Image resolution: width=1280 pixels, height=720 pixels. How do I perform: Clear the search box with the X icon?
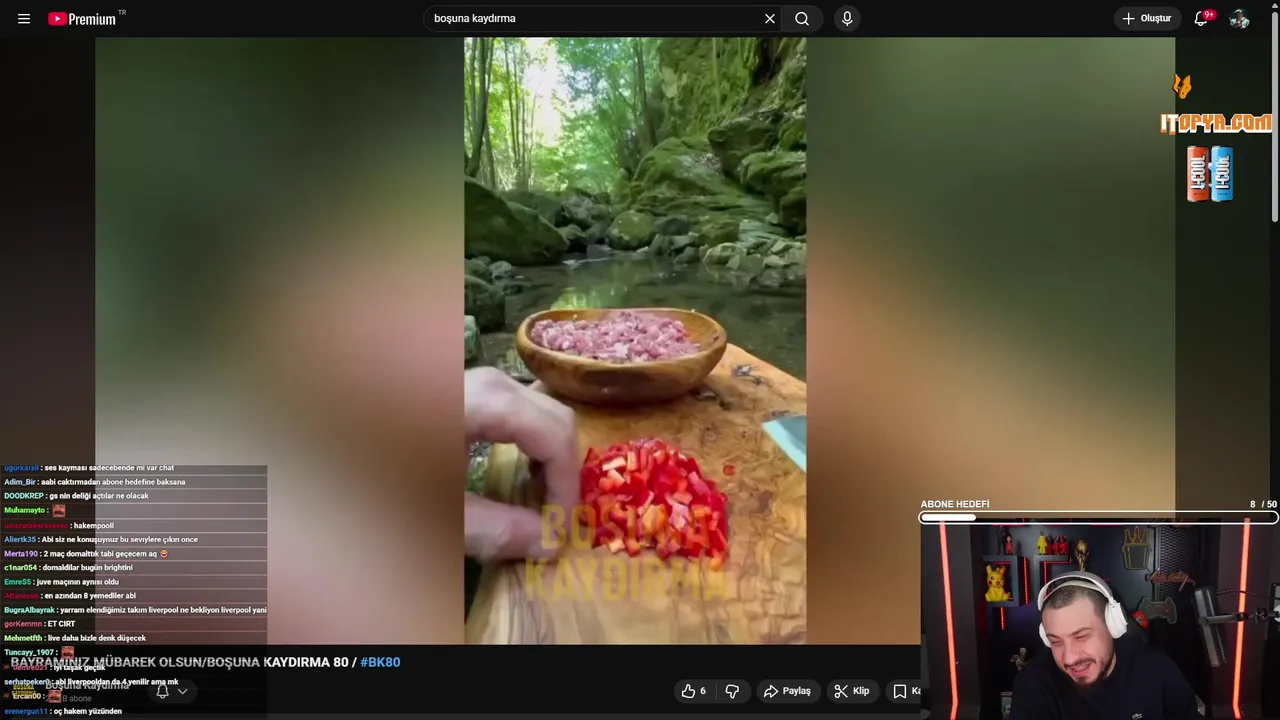[770, 19]
